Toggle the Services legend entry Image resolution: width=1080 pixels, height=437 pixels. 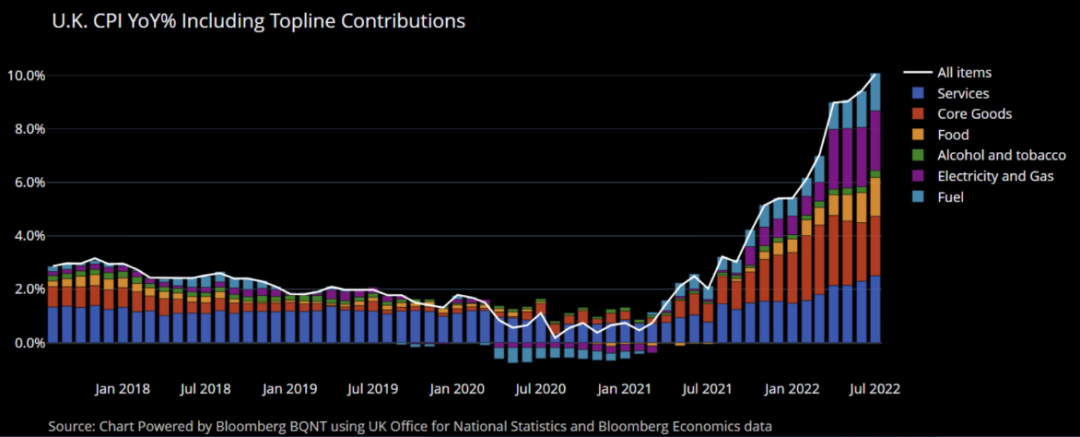(x=951, y=93)
